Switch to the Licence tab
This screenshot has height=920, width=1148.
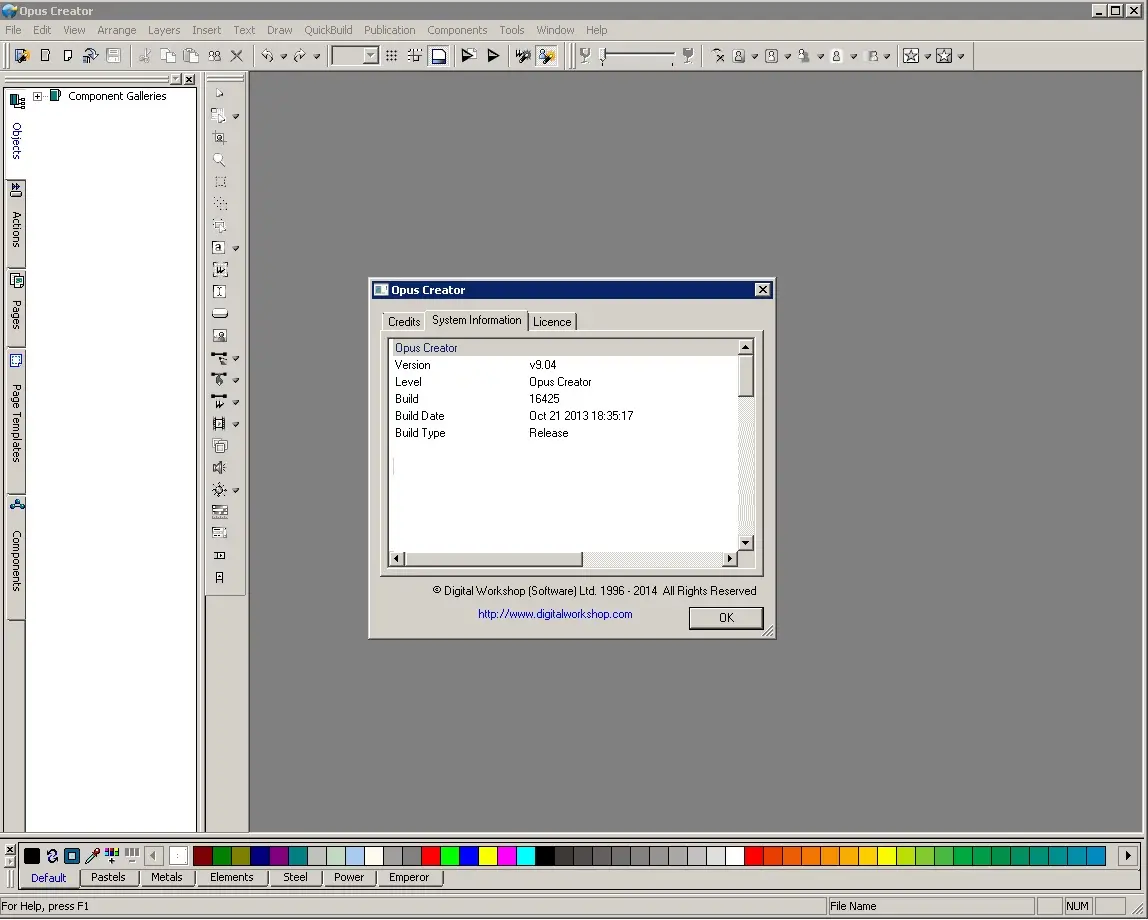point(552,321)
